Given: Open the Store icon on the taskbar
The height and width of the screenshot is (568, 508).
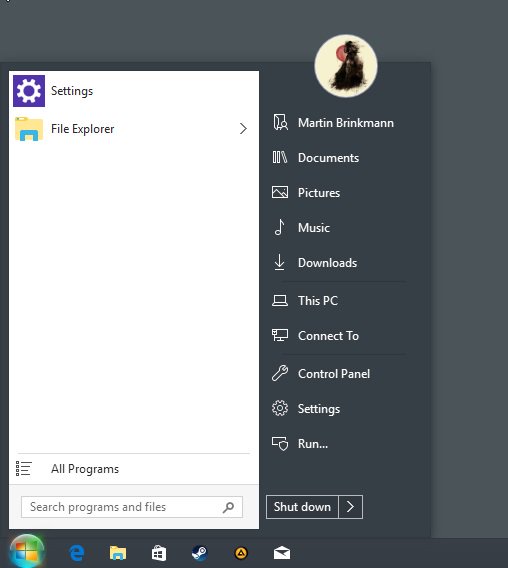Looking at the screenshot, I should point(159,553).
